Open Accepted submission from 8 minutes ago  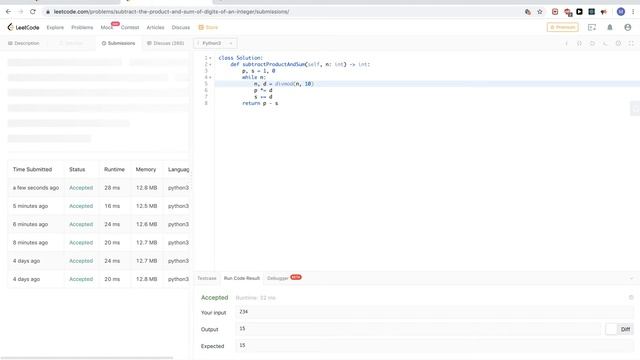pyautogui.click(x=81, y=242)
